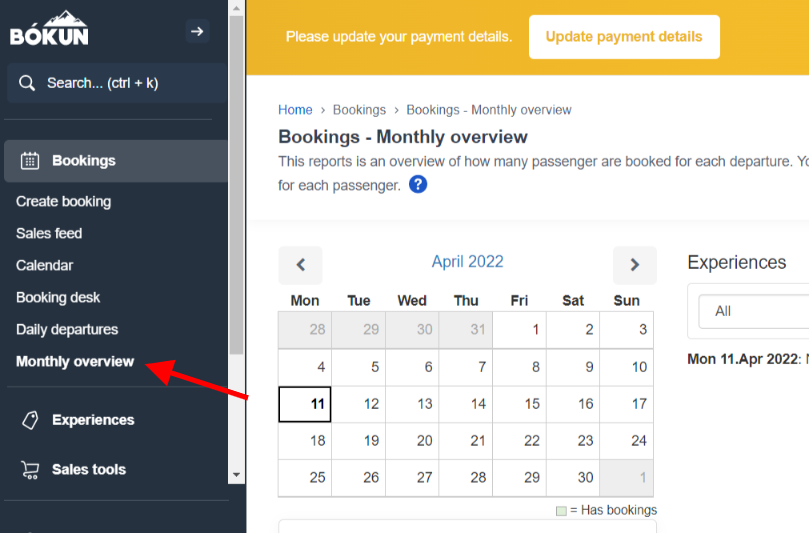Select Daily departures in the sidebar
The image size is (809, 533).
(67, 330)
